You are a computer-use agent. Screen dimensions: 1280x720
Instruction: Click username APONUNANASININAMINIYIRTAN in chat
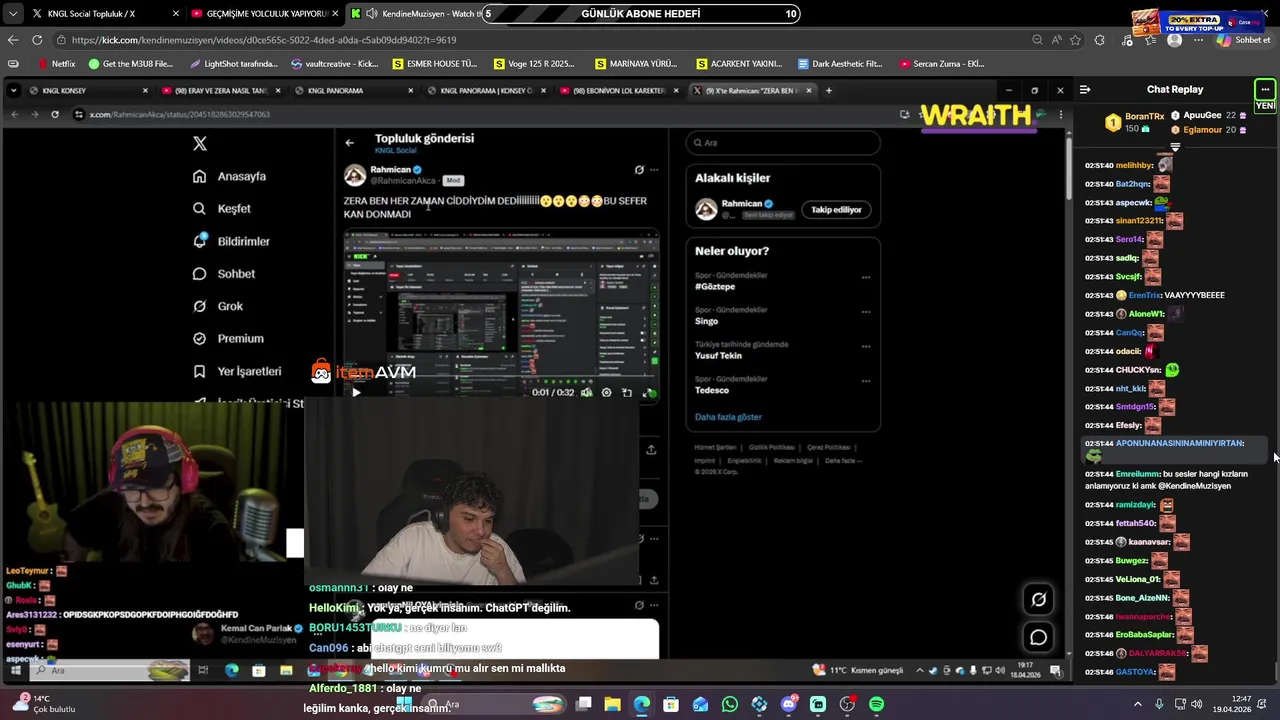[1180, 443]
